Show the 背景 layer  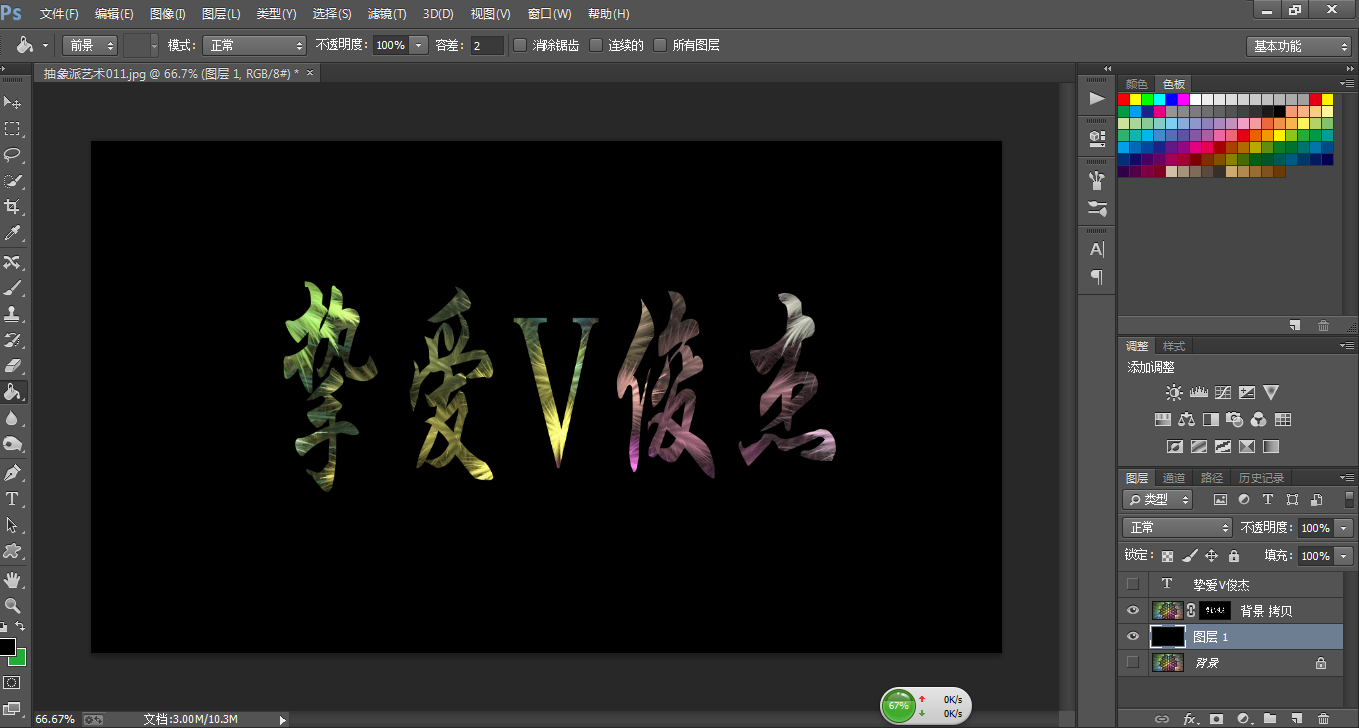[x=1132, y=662]
